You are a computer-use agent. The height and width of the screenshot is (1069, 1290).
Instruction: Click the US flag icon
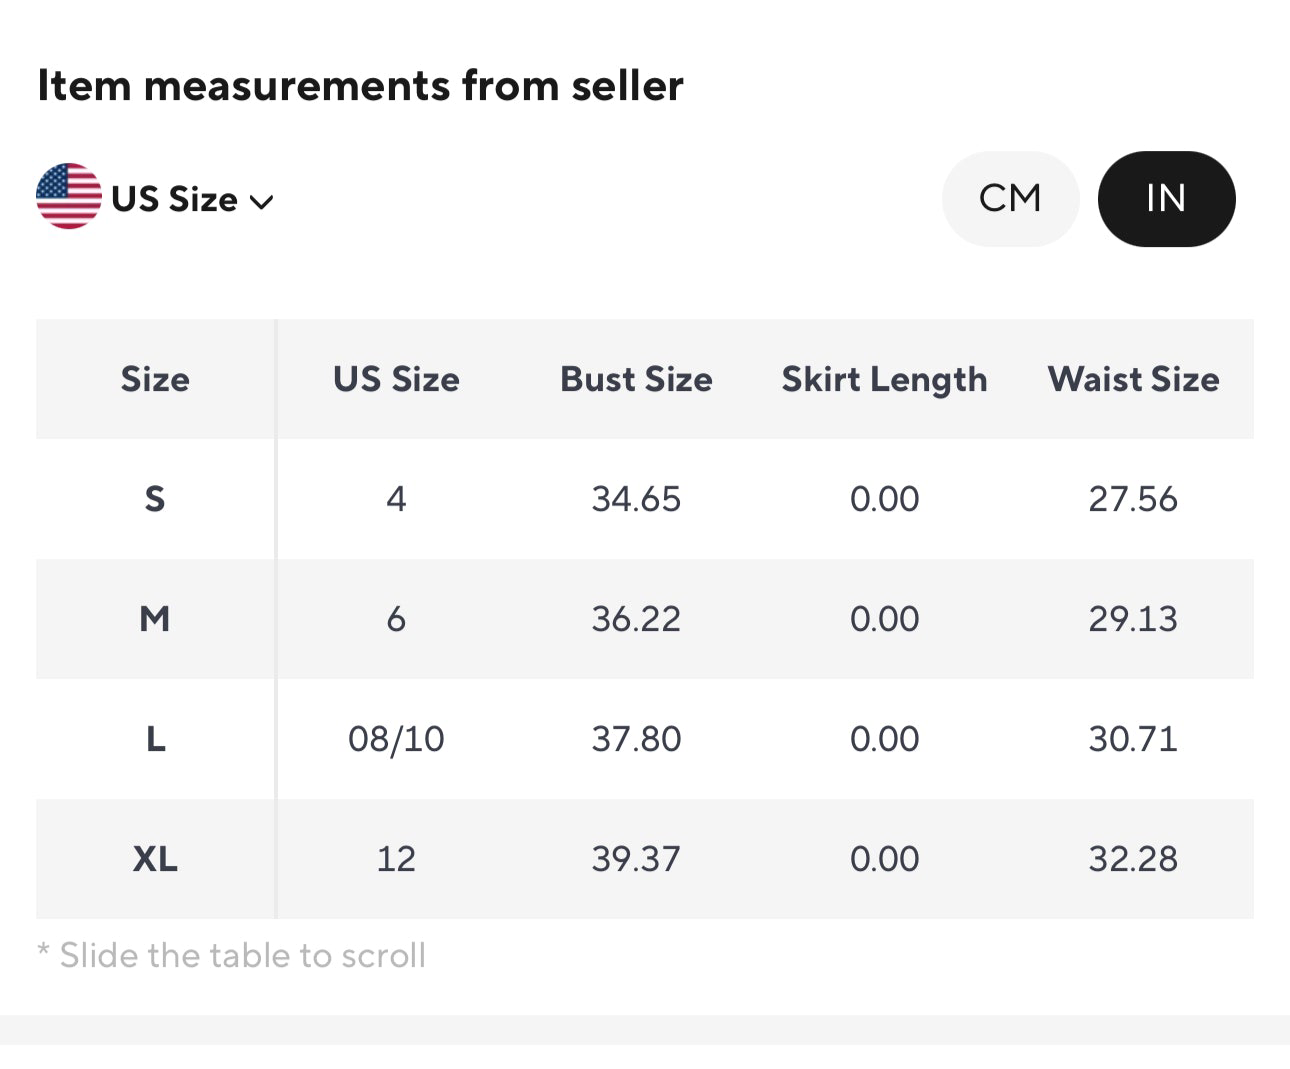point(68,197)
